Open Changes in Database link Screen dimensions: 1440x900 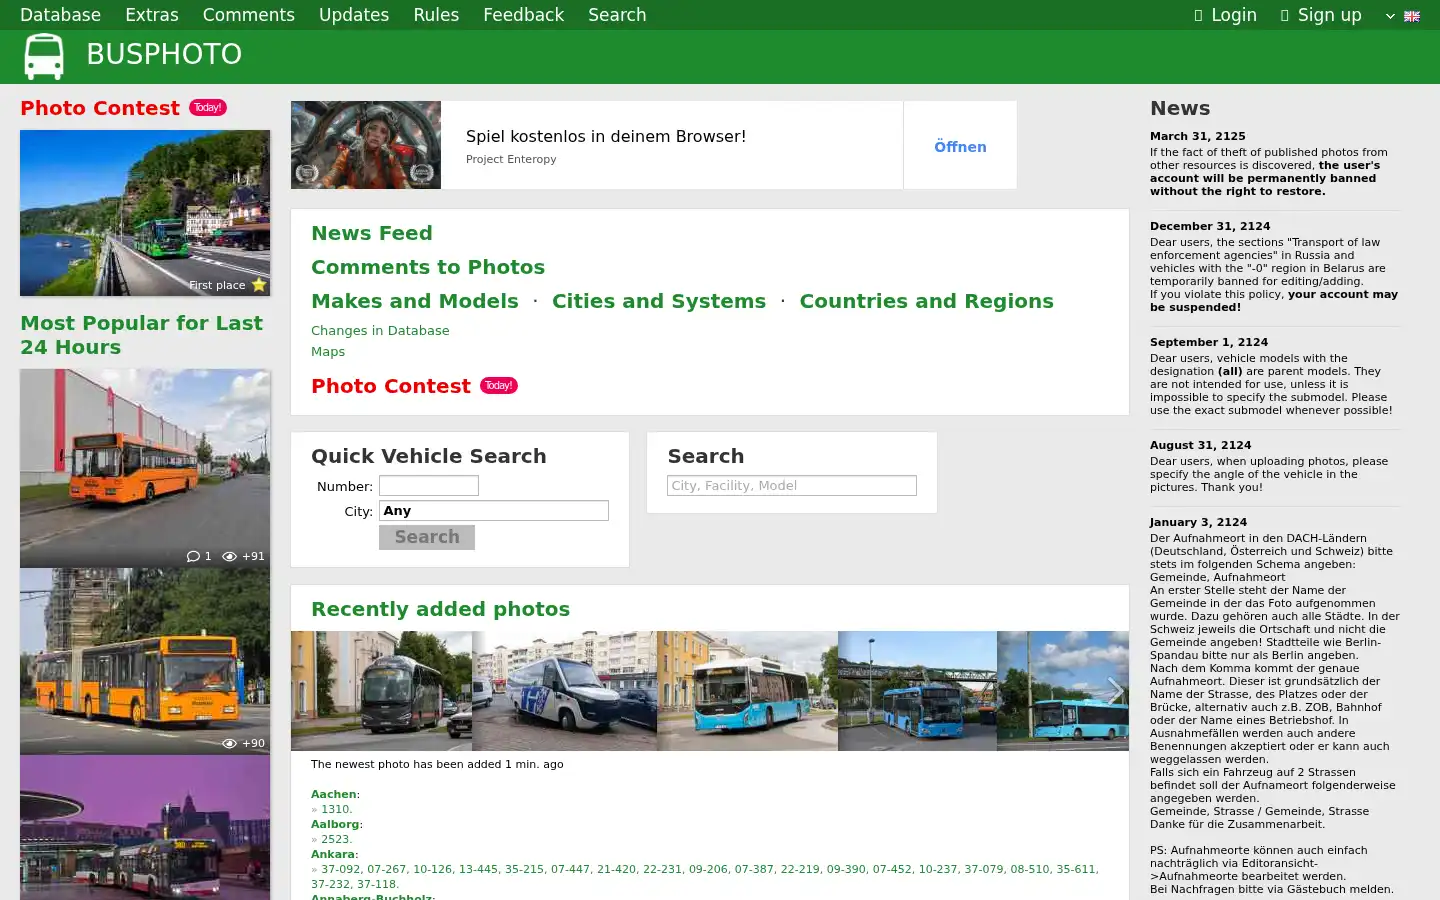380,330
